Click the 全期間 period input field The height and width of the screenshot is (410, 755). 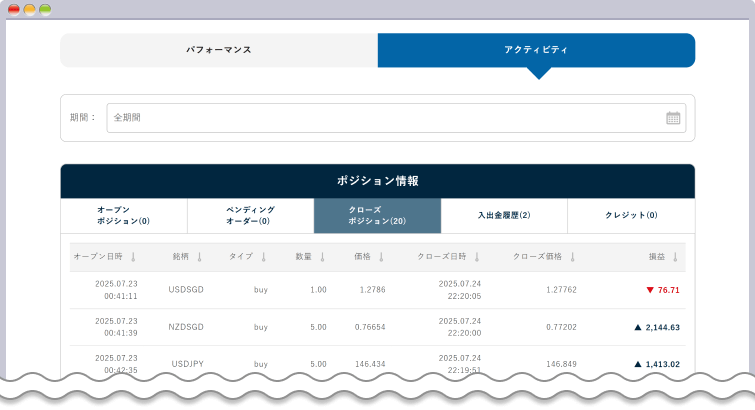pyautogui.click(x=396, y=118)
